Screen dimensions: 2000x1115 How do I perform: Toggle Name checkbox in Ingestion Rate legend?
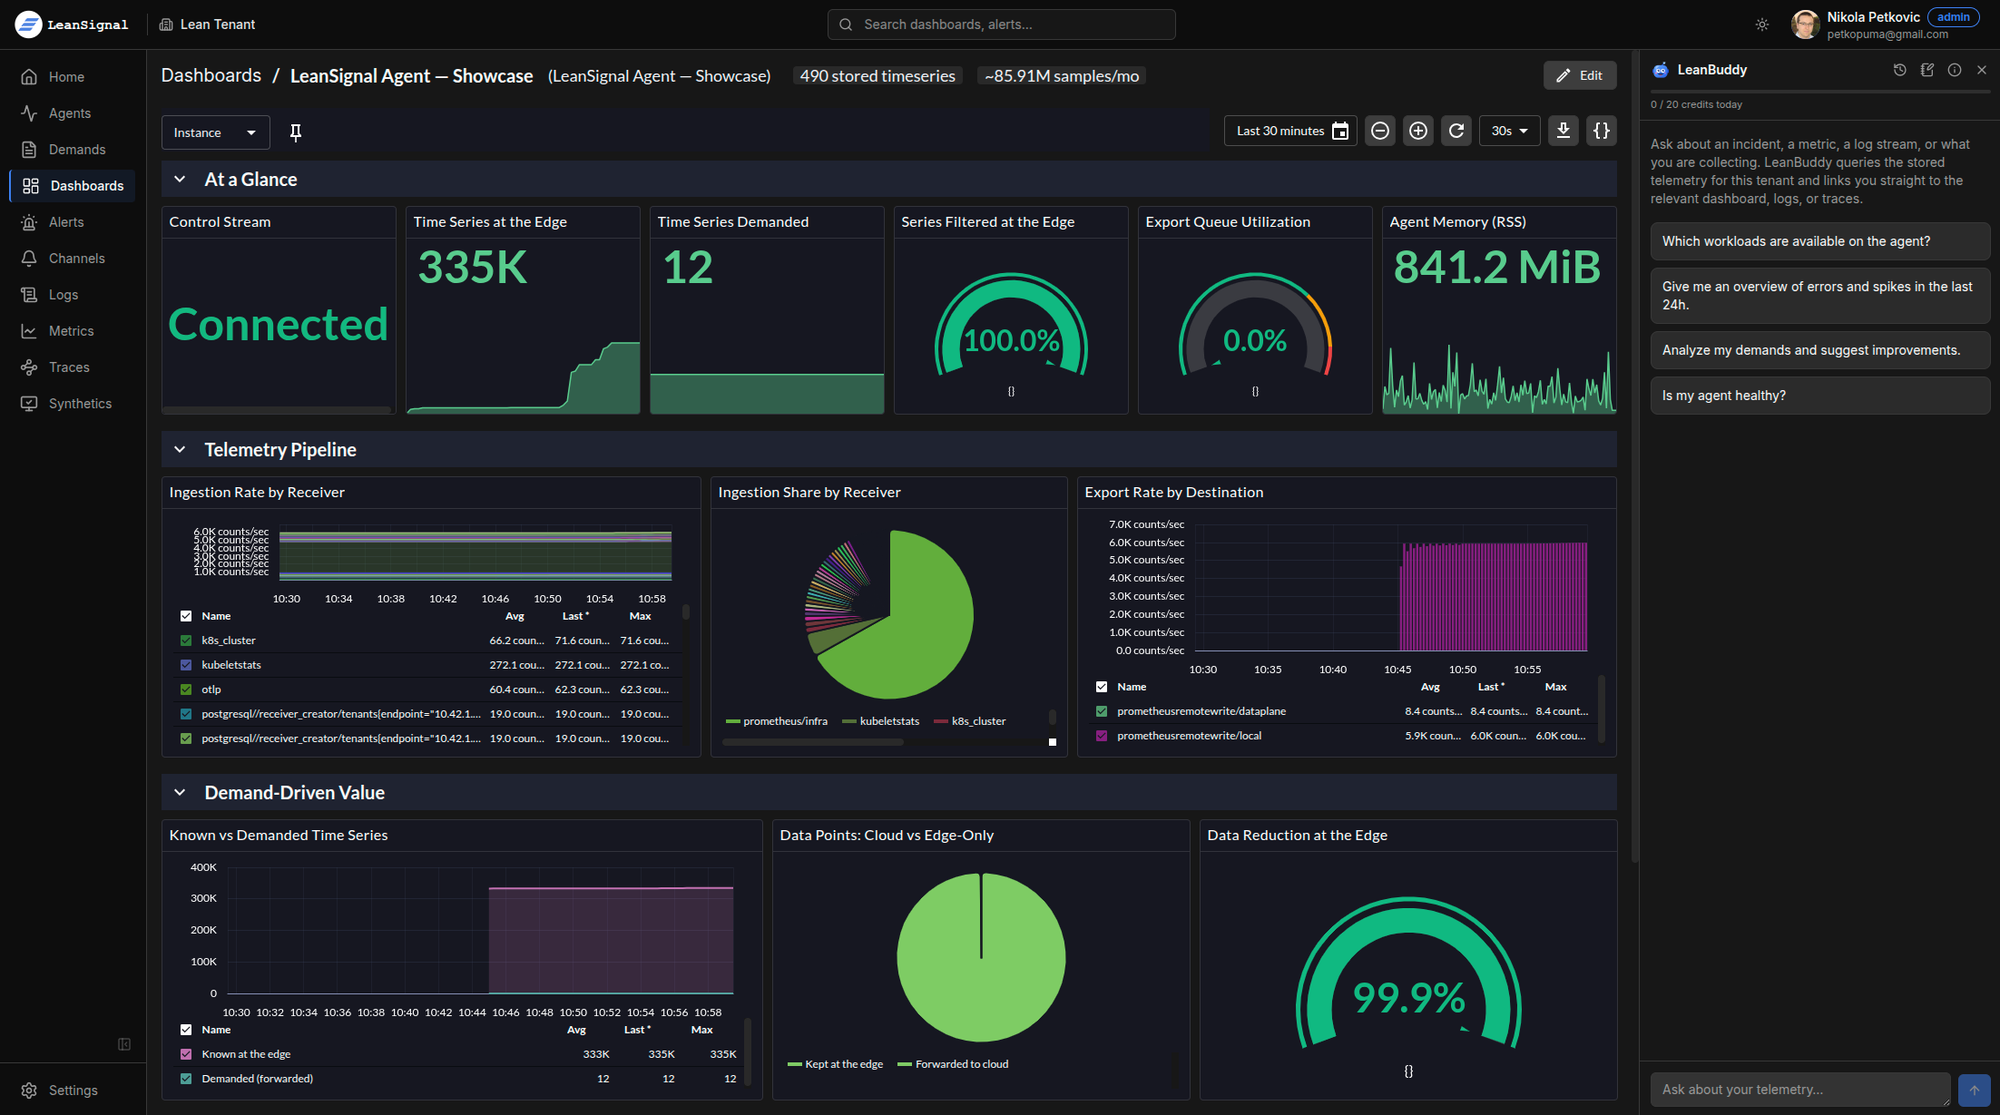point(186,617)
